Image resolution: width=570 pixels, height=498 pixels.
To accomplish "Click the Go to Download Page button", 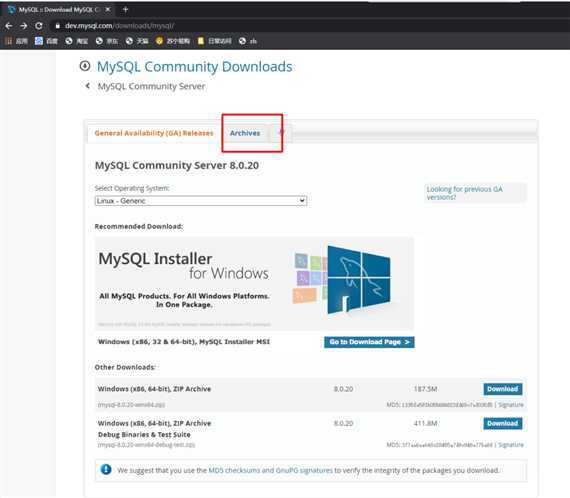I will pyautogui.click(x=369, y=342).
